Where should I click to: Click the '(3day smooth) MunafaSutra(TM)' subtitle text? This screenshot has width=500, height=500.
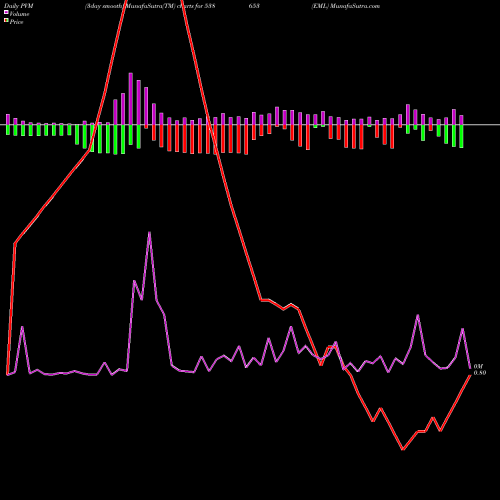point(130,6)
